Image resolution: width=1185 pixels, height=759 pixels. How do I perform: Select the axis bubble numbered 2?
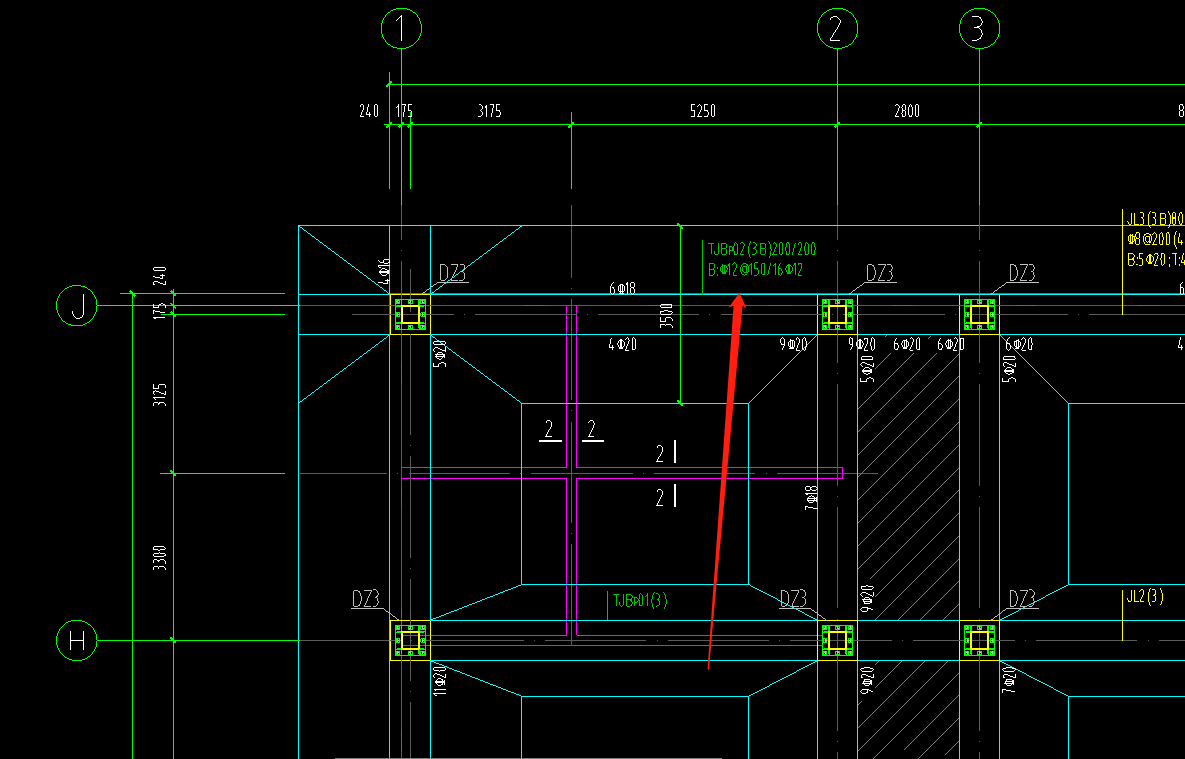pyautogui.click(x=837, y=29)
